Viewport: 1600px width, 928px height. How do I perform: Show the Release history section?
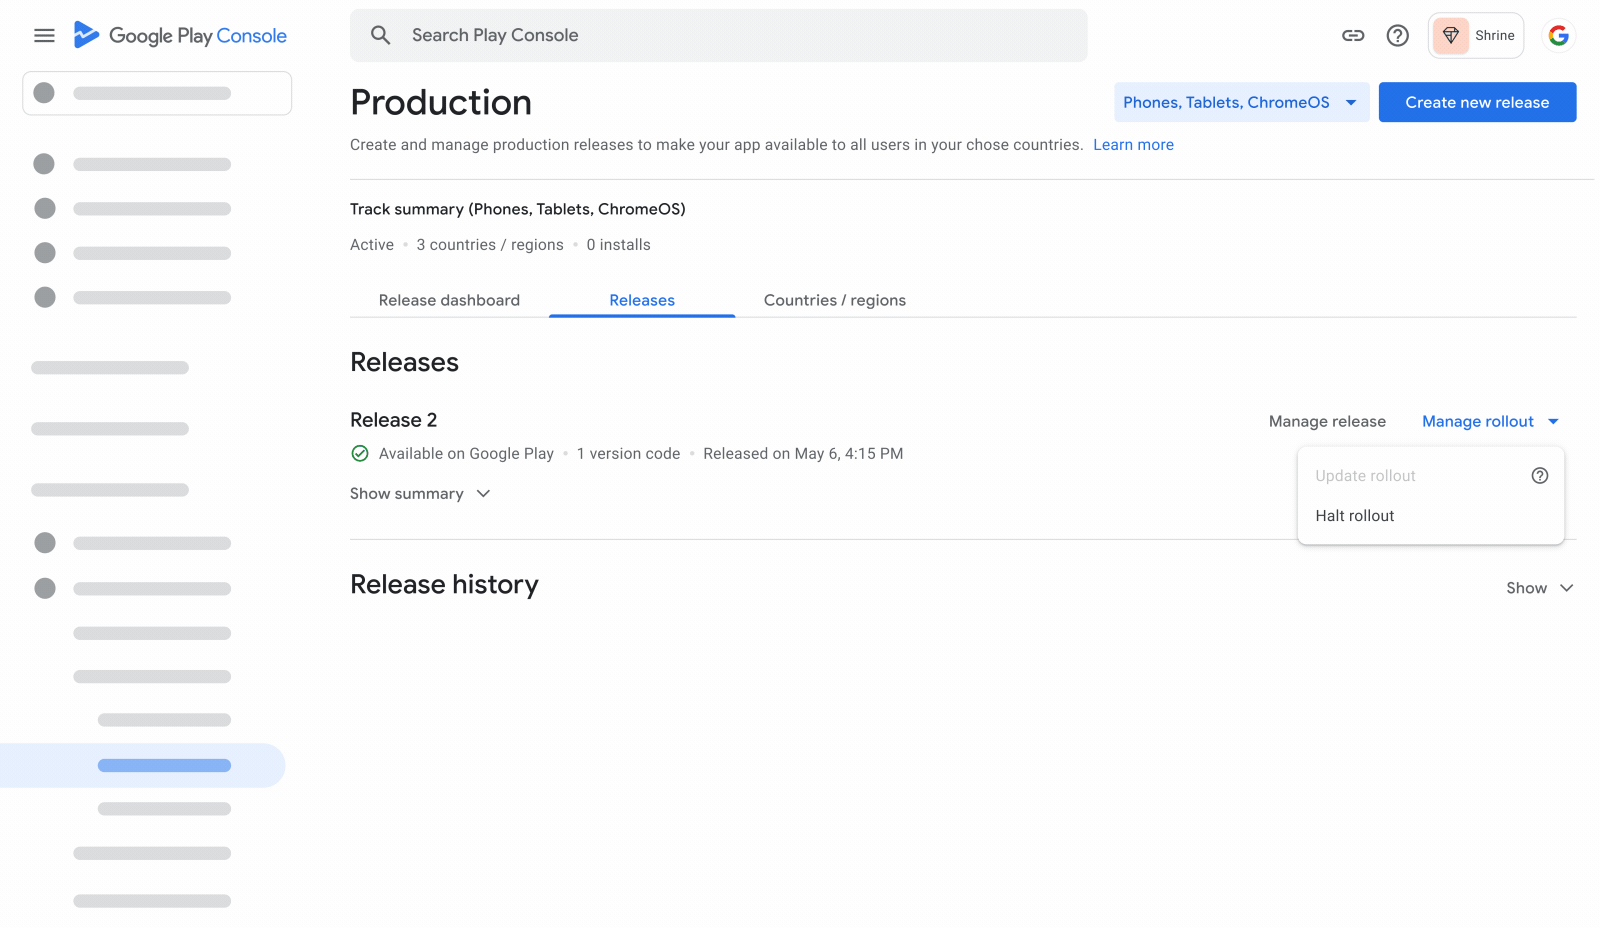click(x=1539, y=588)
